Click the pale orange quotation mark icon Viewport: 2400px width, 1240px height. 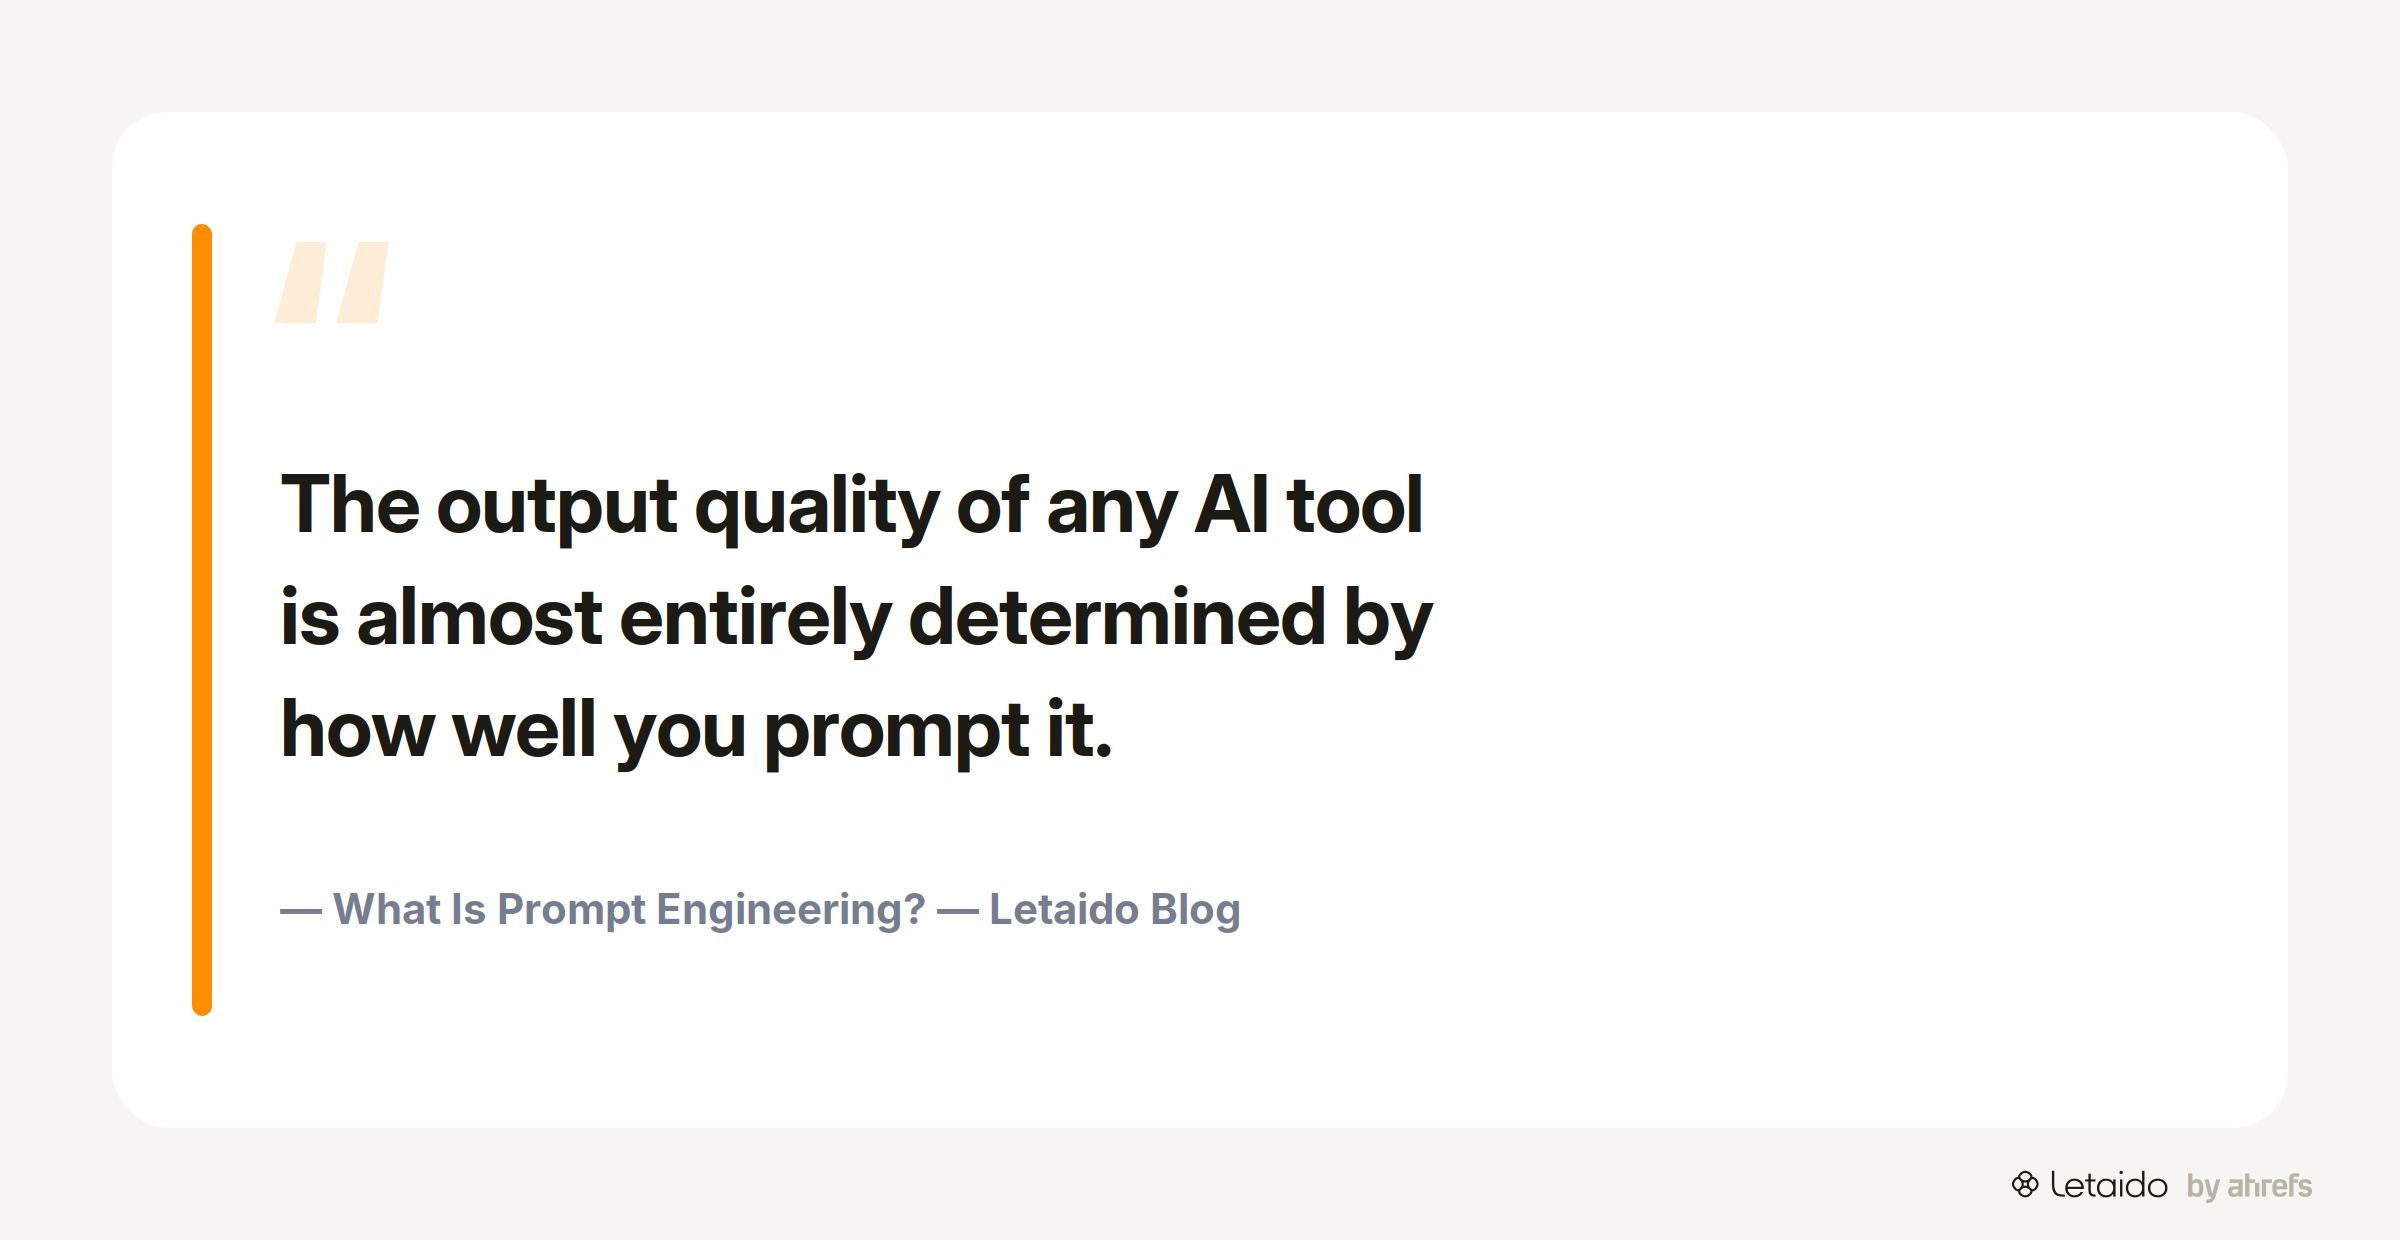coord(332,282)
